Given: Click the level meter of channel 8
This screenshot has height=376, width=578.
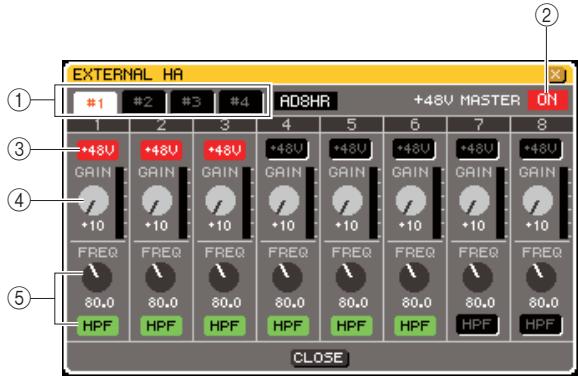Looking at the screenshot, I should [564, 203].
